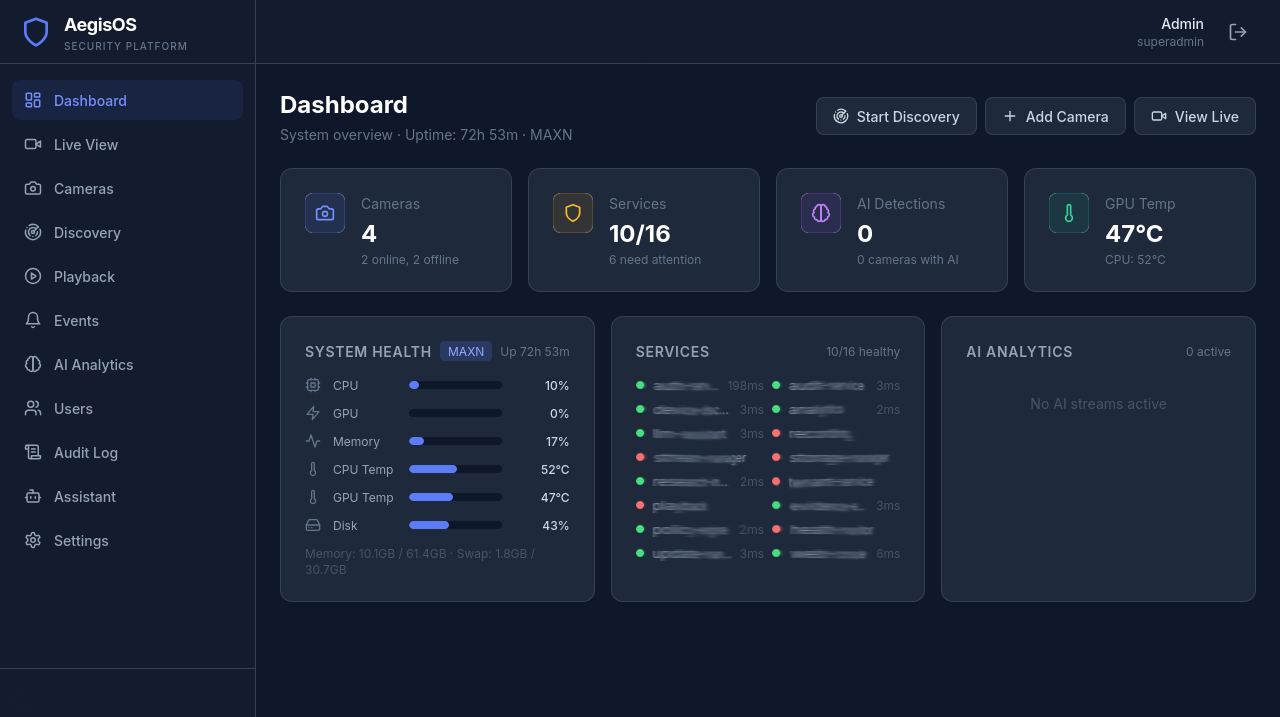Select the Users icon in the sidebar
The width and height of the screenshot is (1280, 717).
pyautogui.click(x=33, y=408)
